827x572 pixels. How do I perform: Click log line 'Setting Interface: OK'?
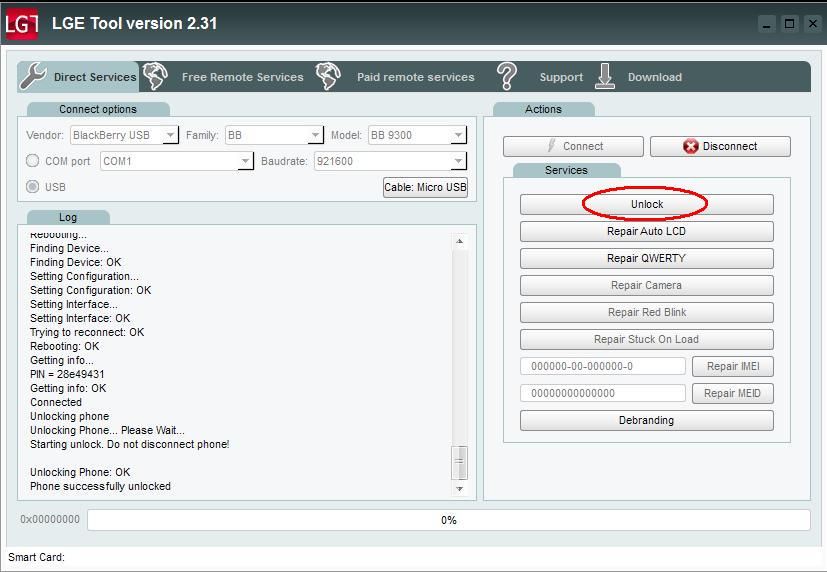80,318
